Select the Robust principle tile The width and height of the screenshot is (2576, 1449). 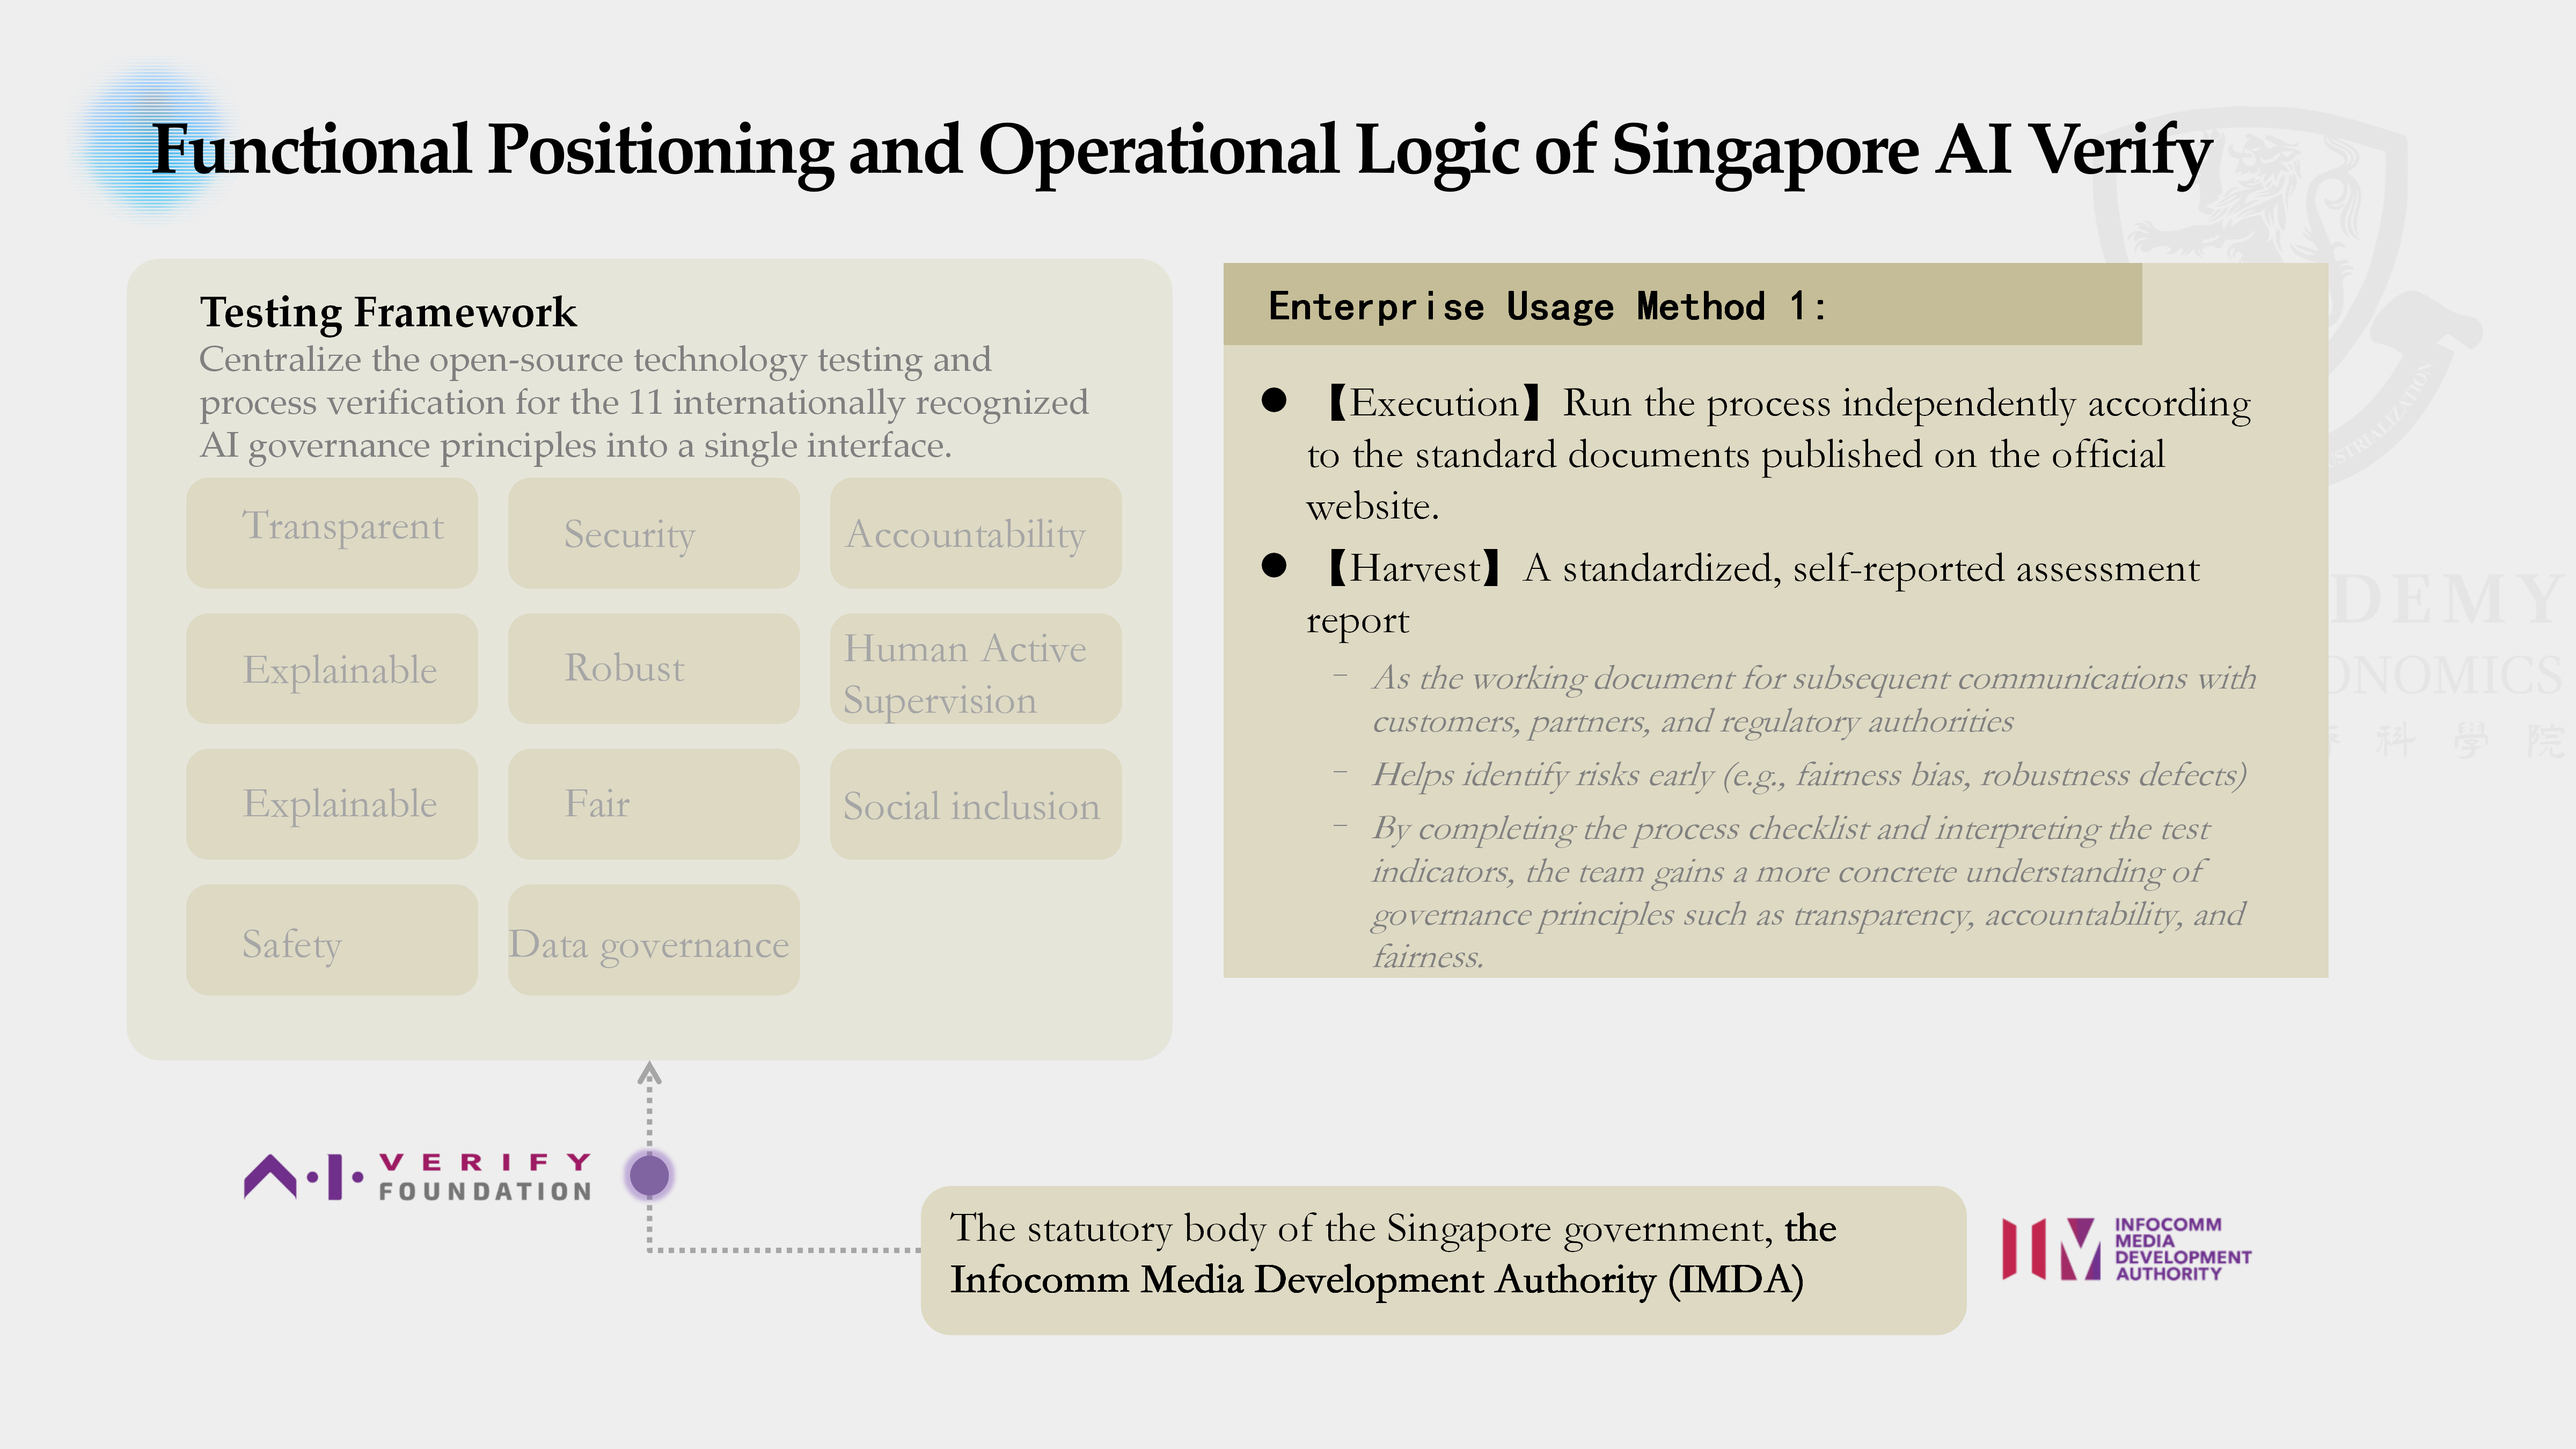pos(653,668)
